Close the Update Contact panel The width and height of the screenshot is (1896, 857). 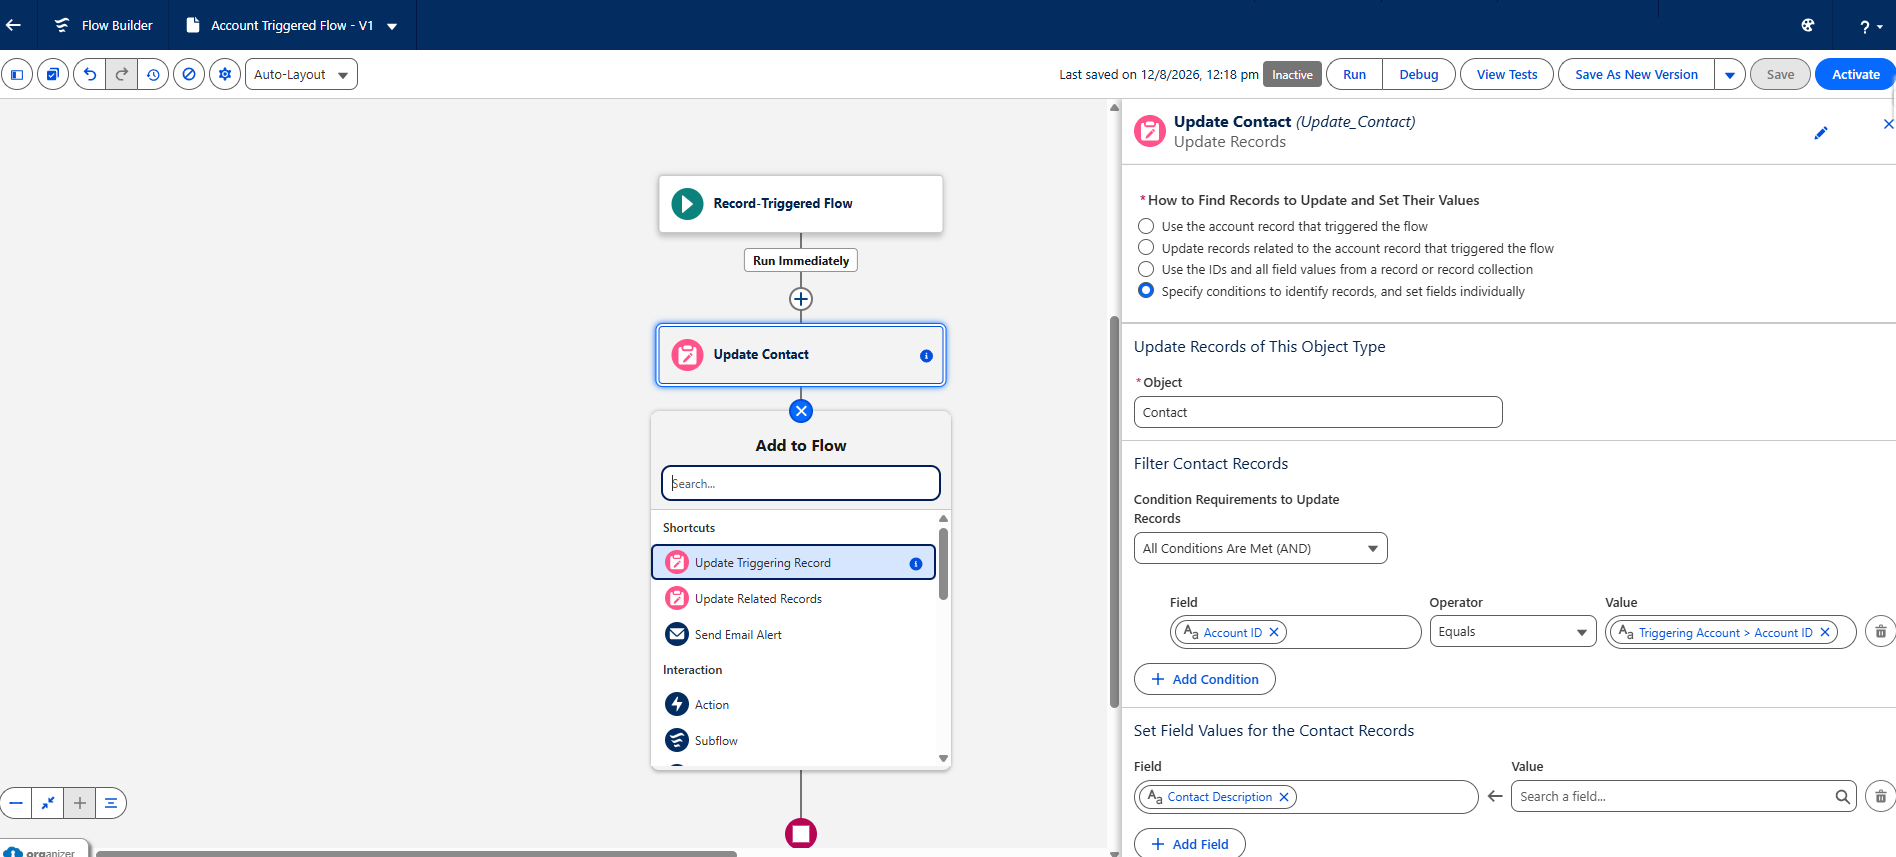[1887, 124]
